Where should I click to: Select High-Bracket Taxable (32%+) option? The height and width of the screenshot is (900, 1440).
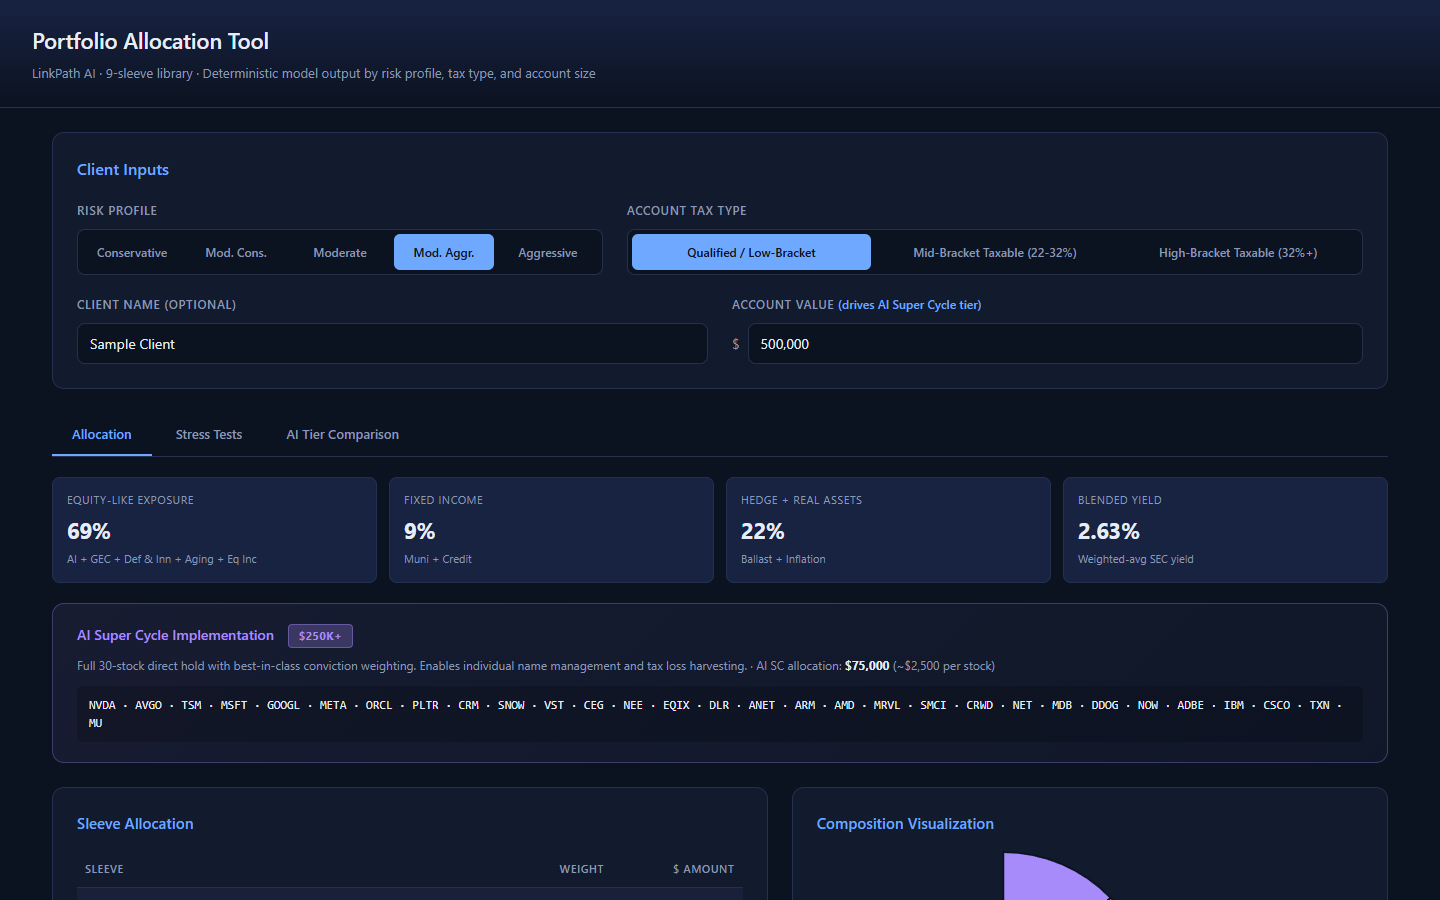coord(1238,252)
